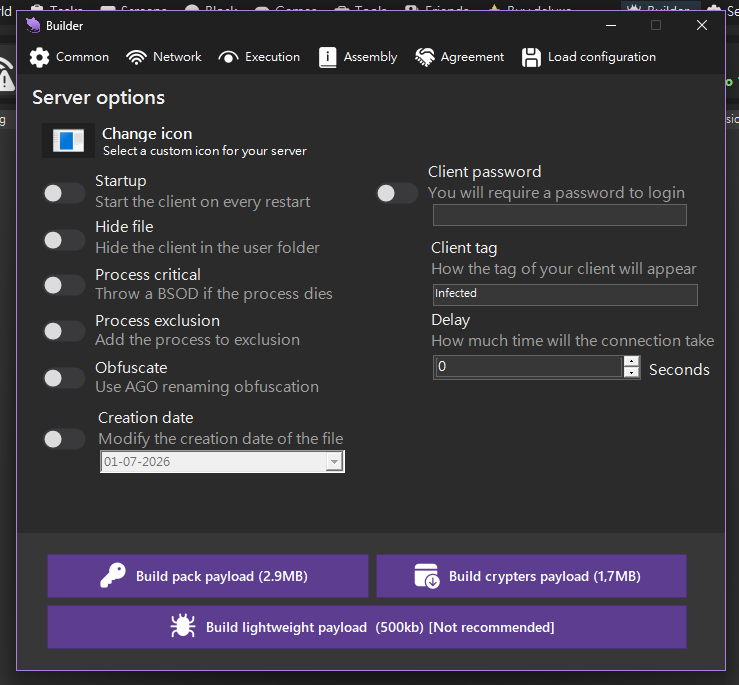739x685 pixels.
Task: Select Load configuration menu item
Action: (589, 57)
